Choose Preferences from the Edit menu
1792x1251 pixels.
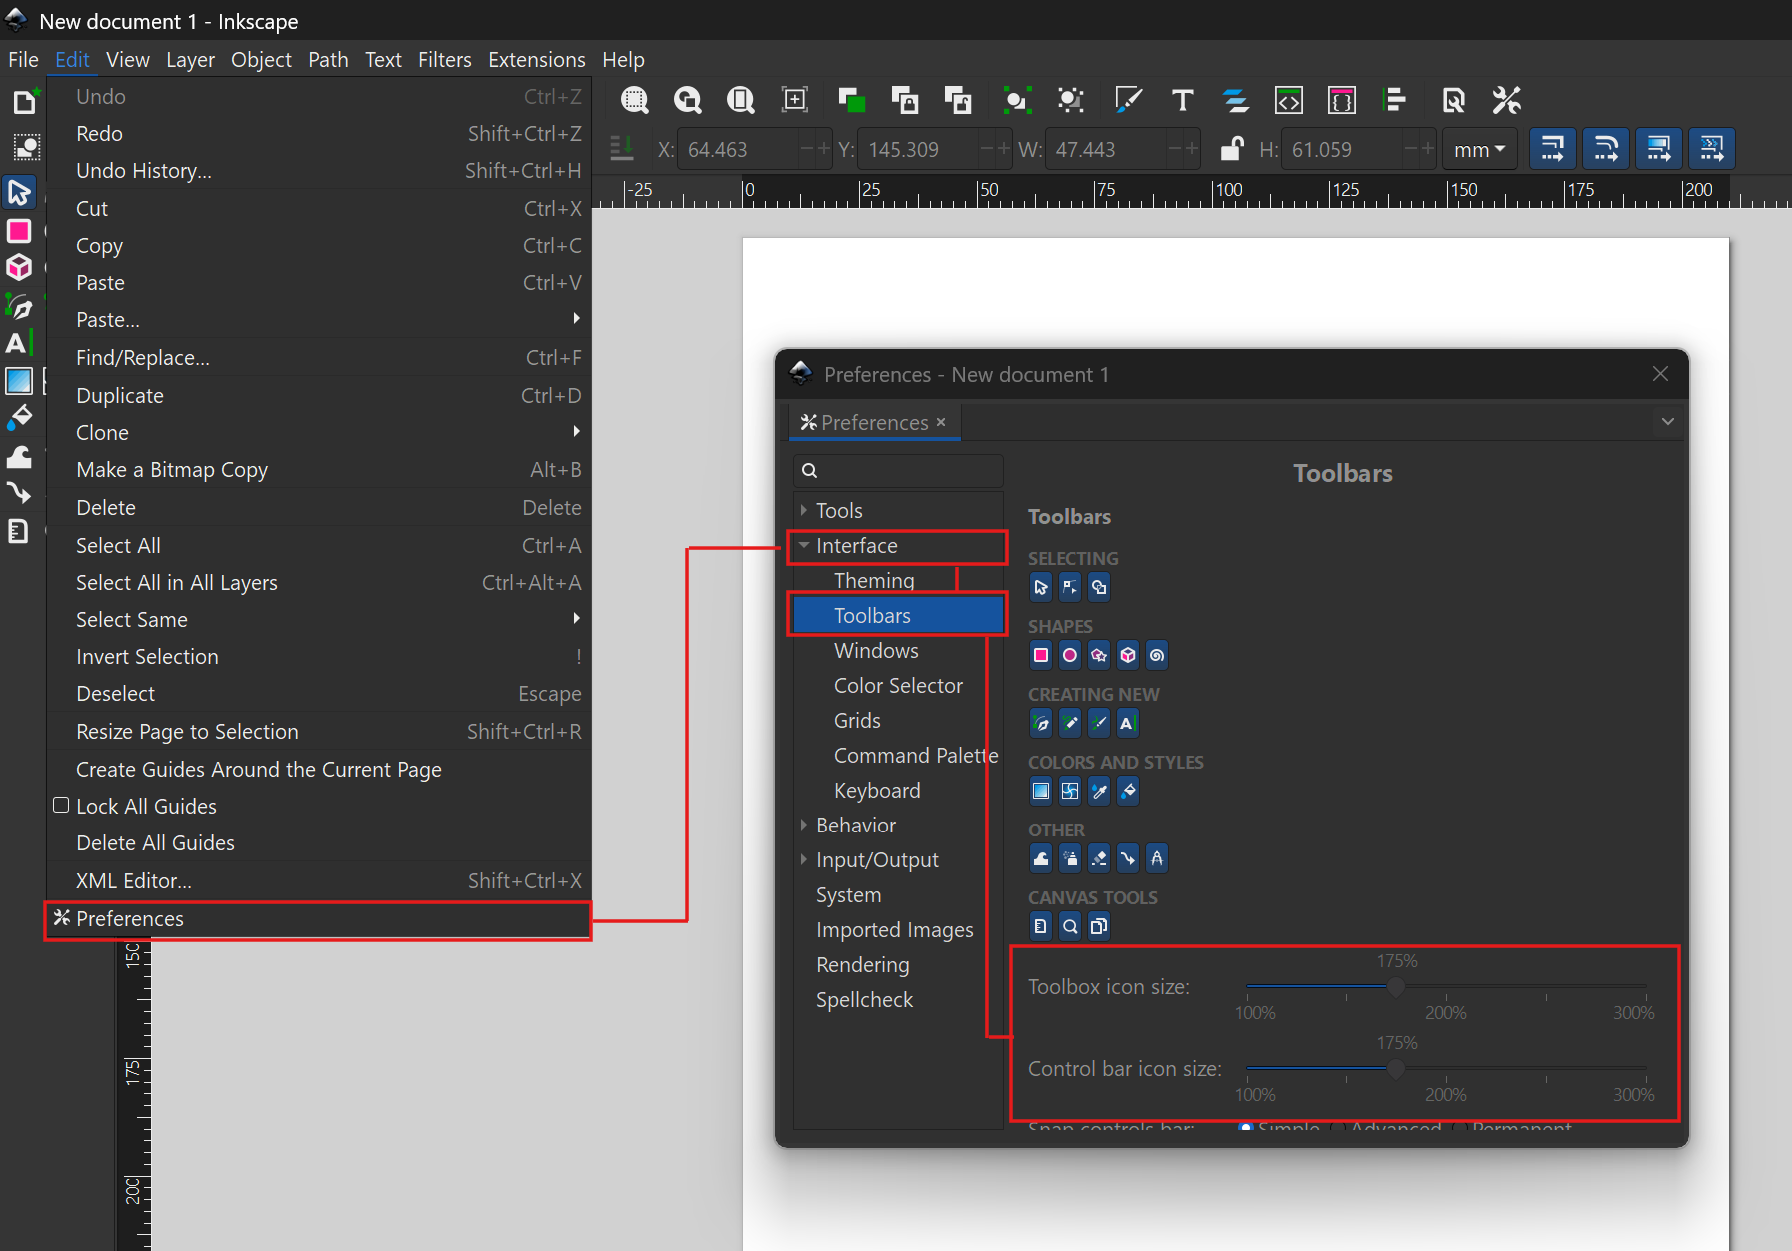319,919
